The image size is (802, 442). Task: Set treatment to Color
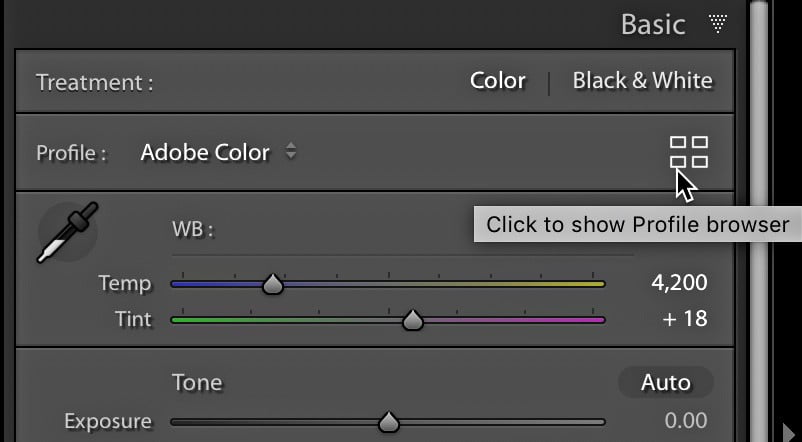click(497, 81)
